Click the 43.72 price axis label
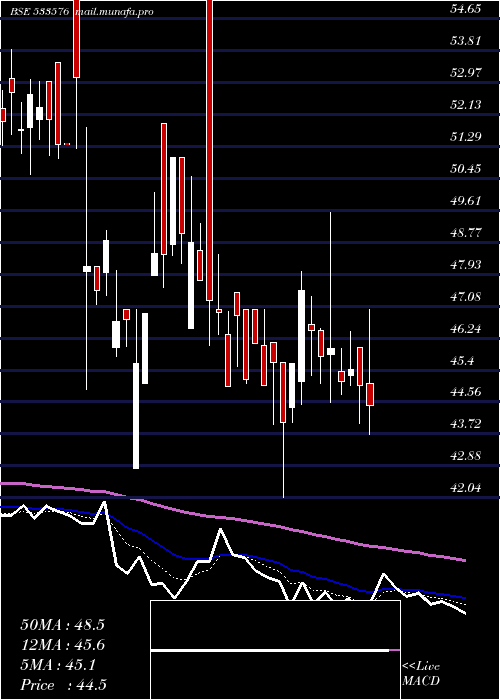 [466, 424]
